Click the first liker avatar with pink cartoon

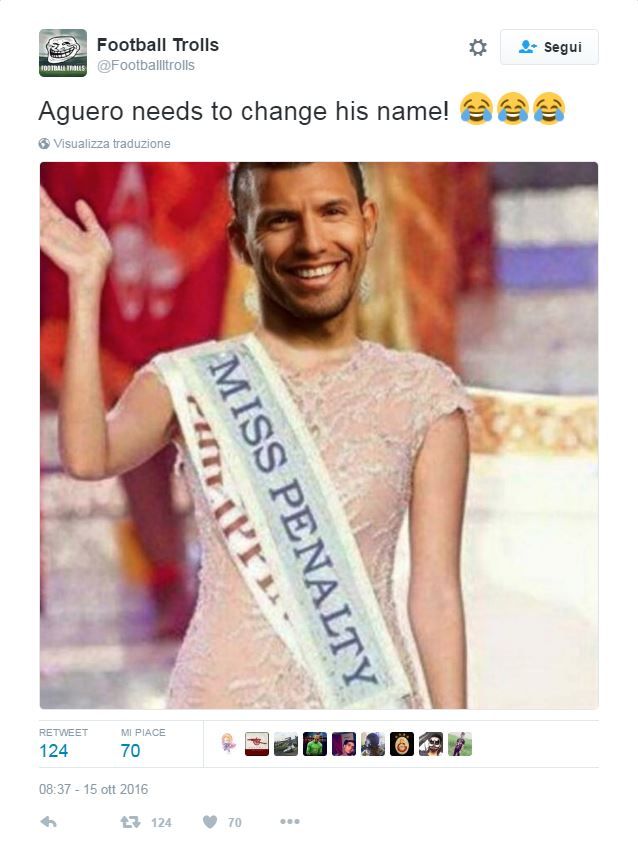228,744
